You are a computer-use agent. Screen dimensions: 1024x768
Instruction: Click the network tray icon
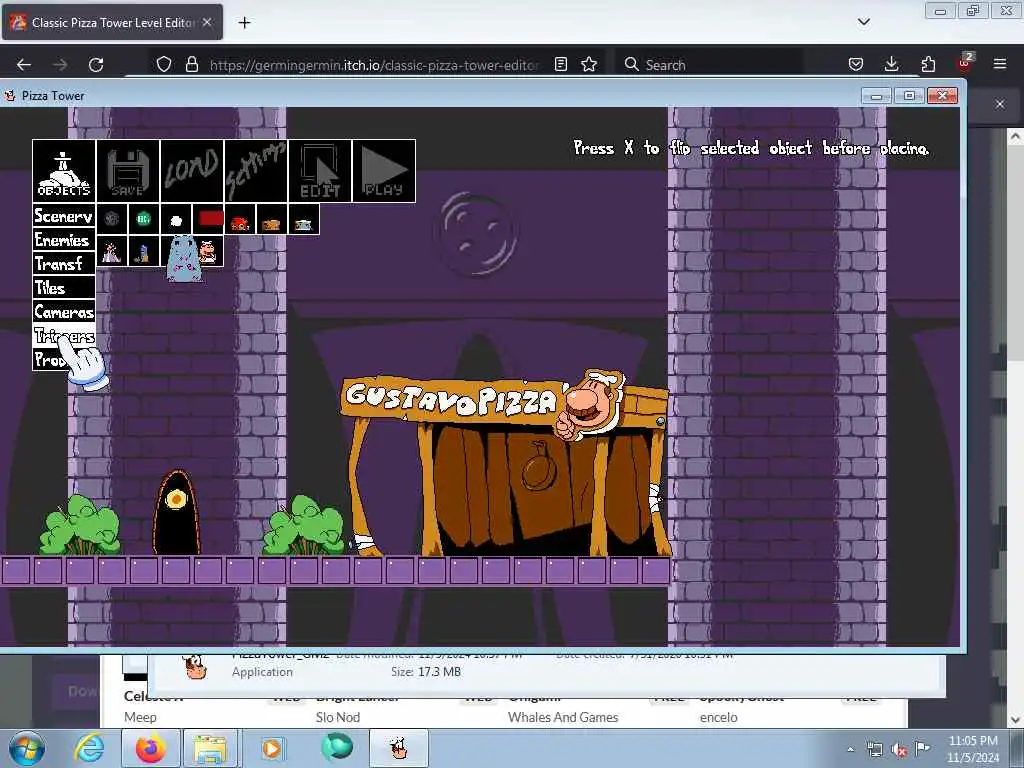click(x=874, y=750)
